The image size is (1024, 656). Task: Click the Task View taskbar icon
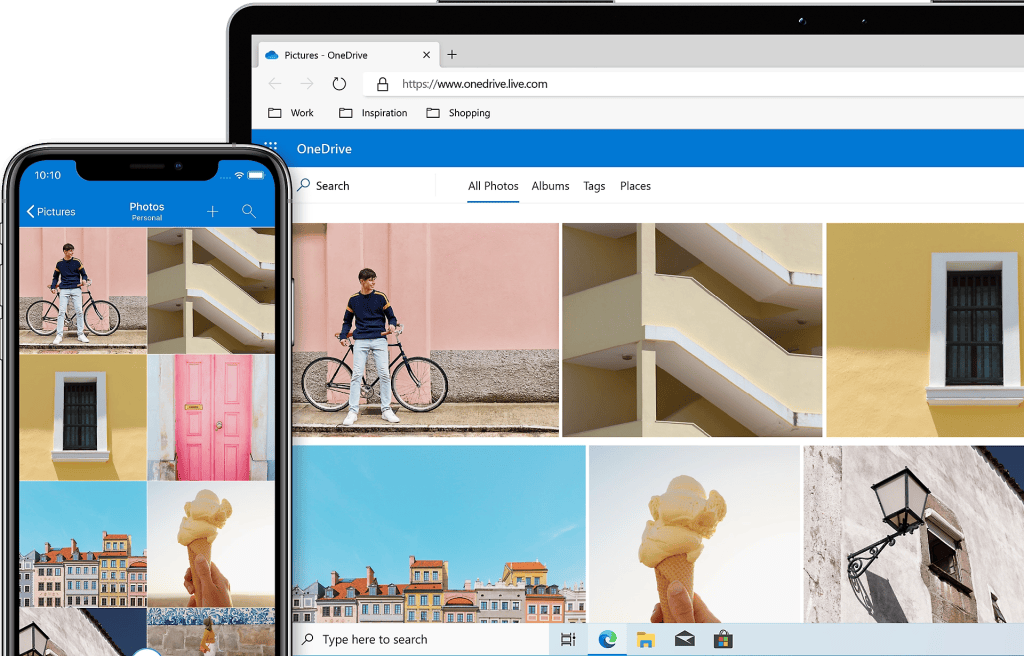click(x=568, y=639)
